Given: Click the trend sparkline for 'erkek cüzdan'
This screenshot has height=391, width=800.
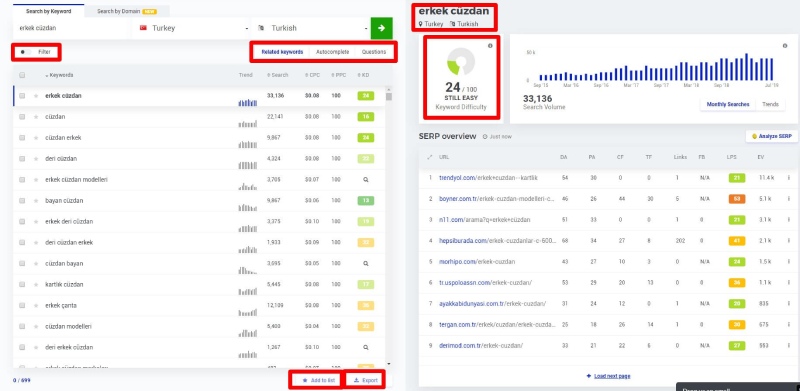Looking at the screenshot, I should [x=247, y=102].
